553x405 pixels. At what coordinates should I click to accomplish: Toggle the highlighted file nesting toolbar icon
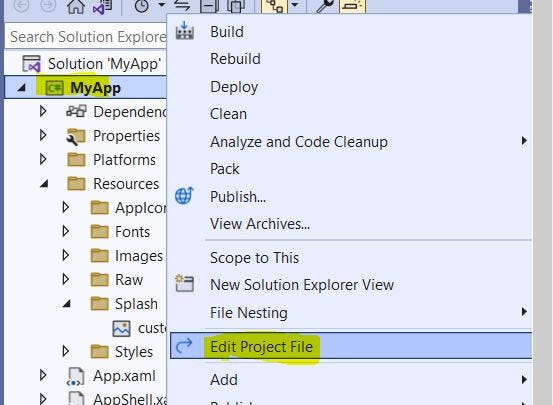pos(275,6)
